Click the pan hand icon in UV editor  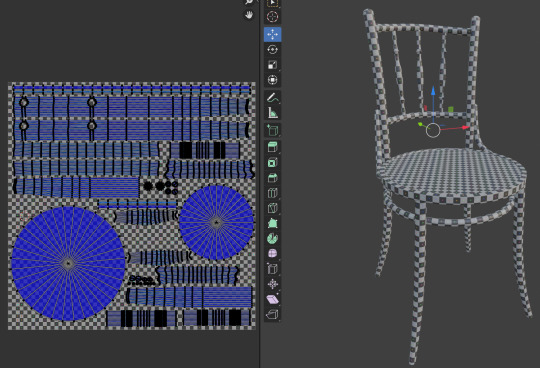[249, 15]
